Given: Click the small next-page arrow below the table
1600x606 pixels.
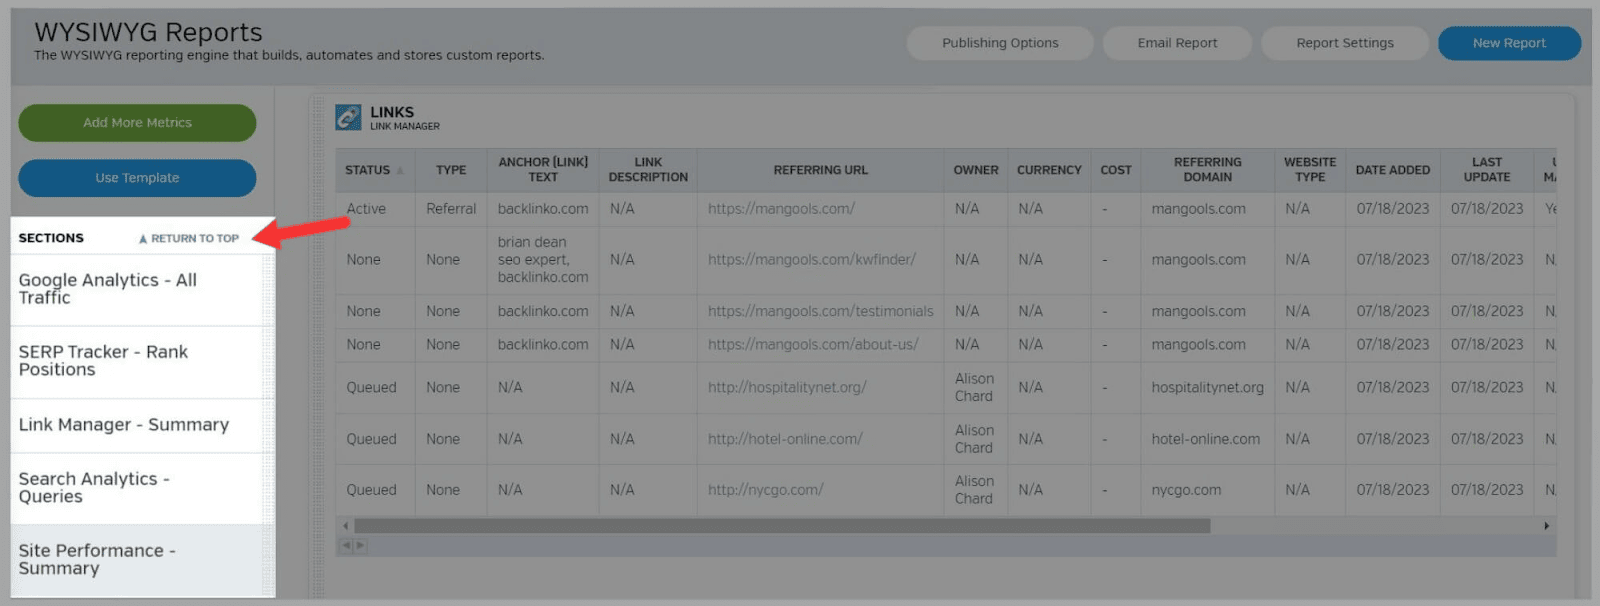Looking at the screenshot, I should pos(360,546).
